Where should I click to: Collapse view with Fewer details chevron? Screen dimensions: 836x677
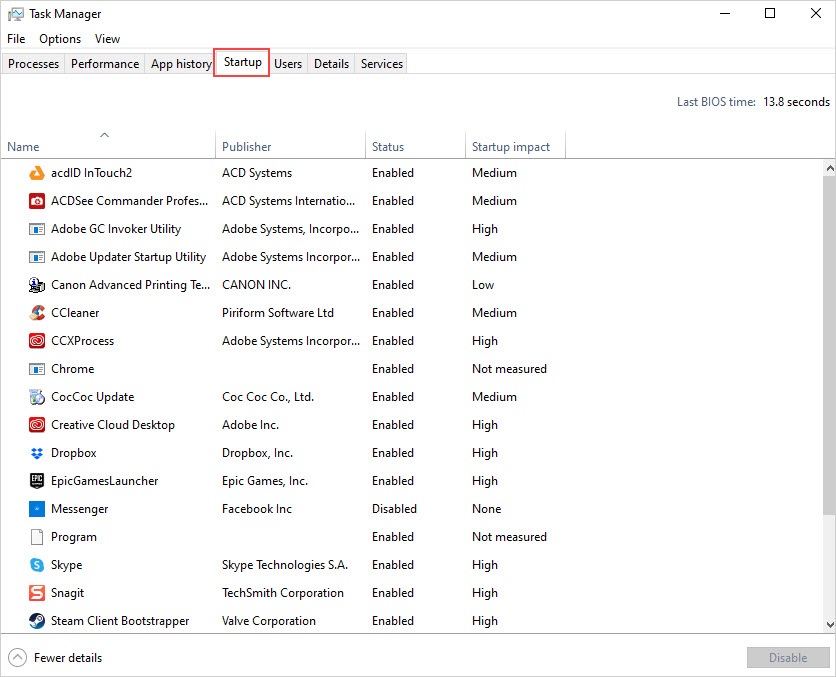coord(18,657)
